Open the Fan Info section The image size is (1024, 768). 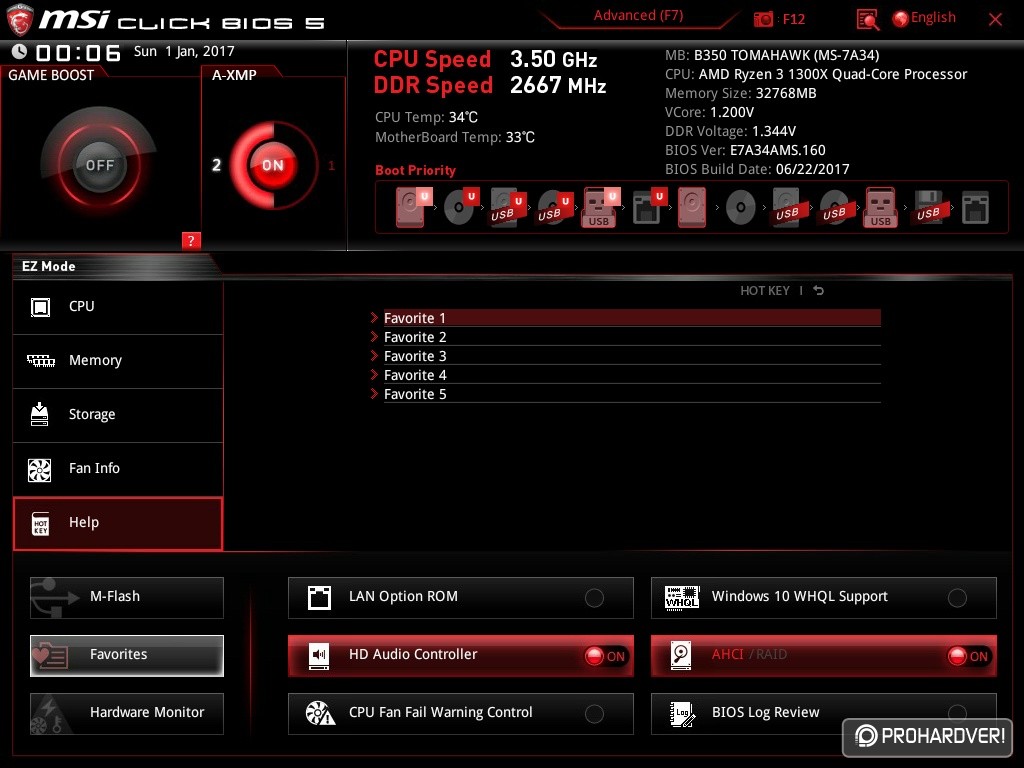pos(118,469)
